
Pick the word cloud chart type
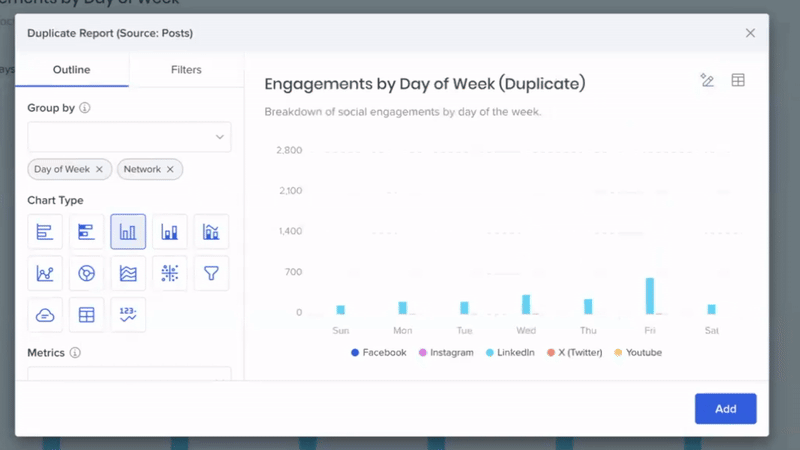(x=45, y=315)
